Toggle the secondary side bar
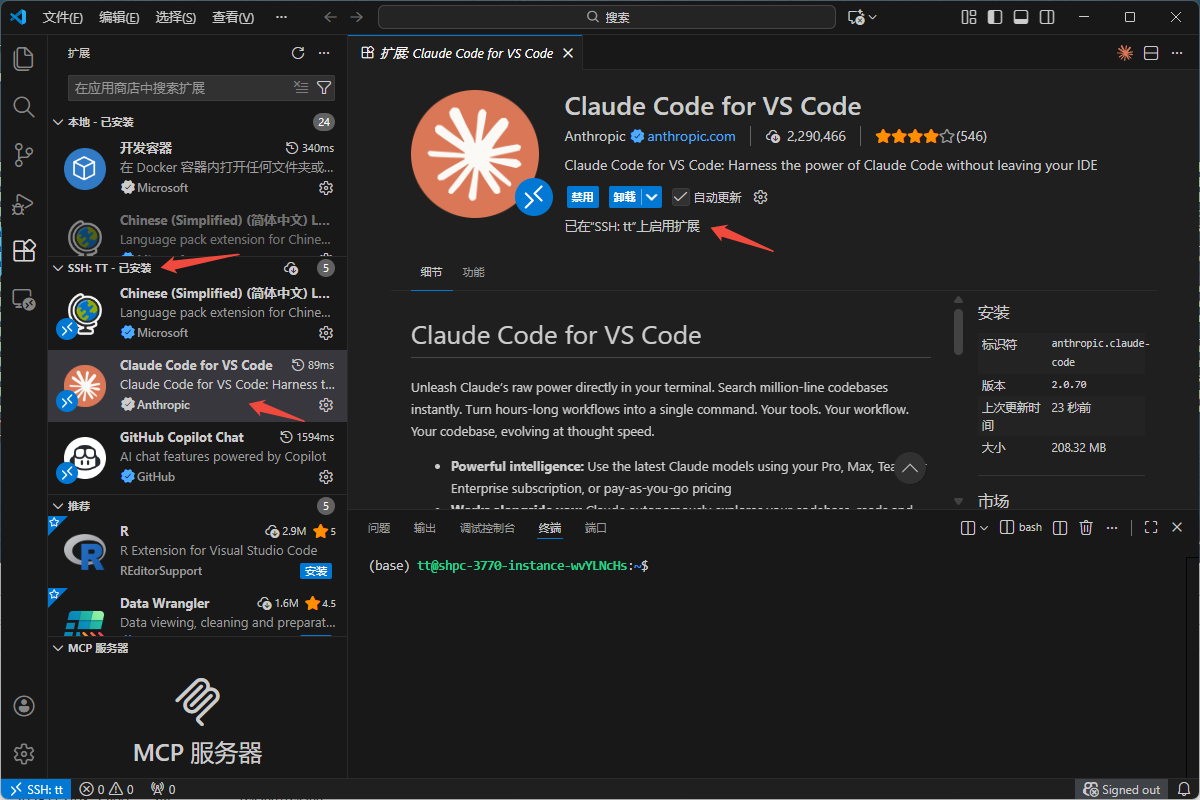This screenshot has height=800, width=1200. coord(1047,17)
